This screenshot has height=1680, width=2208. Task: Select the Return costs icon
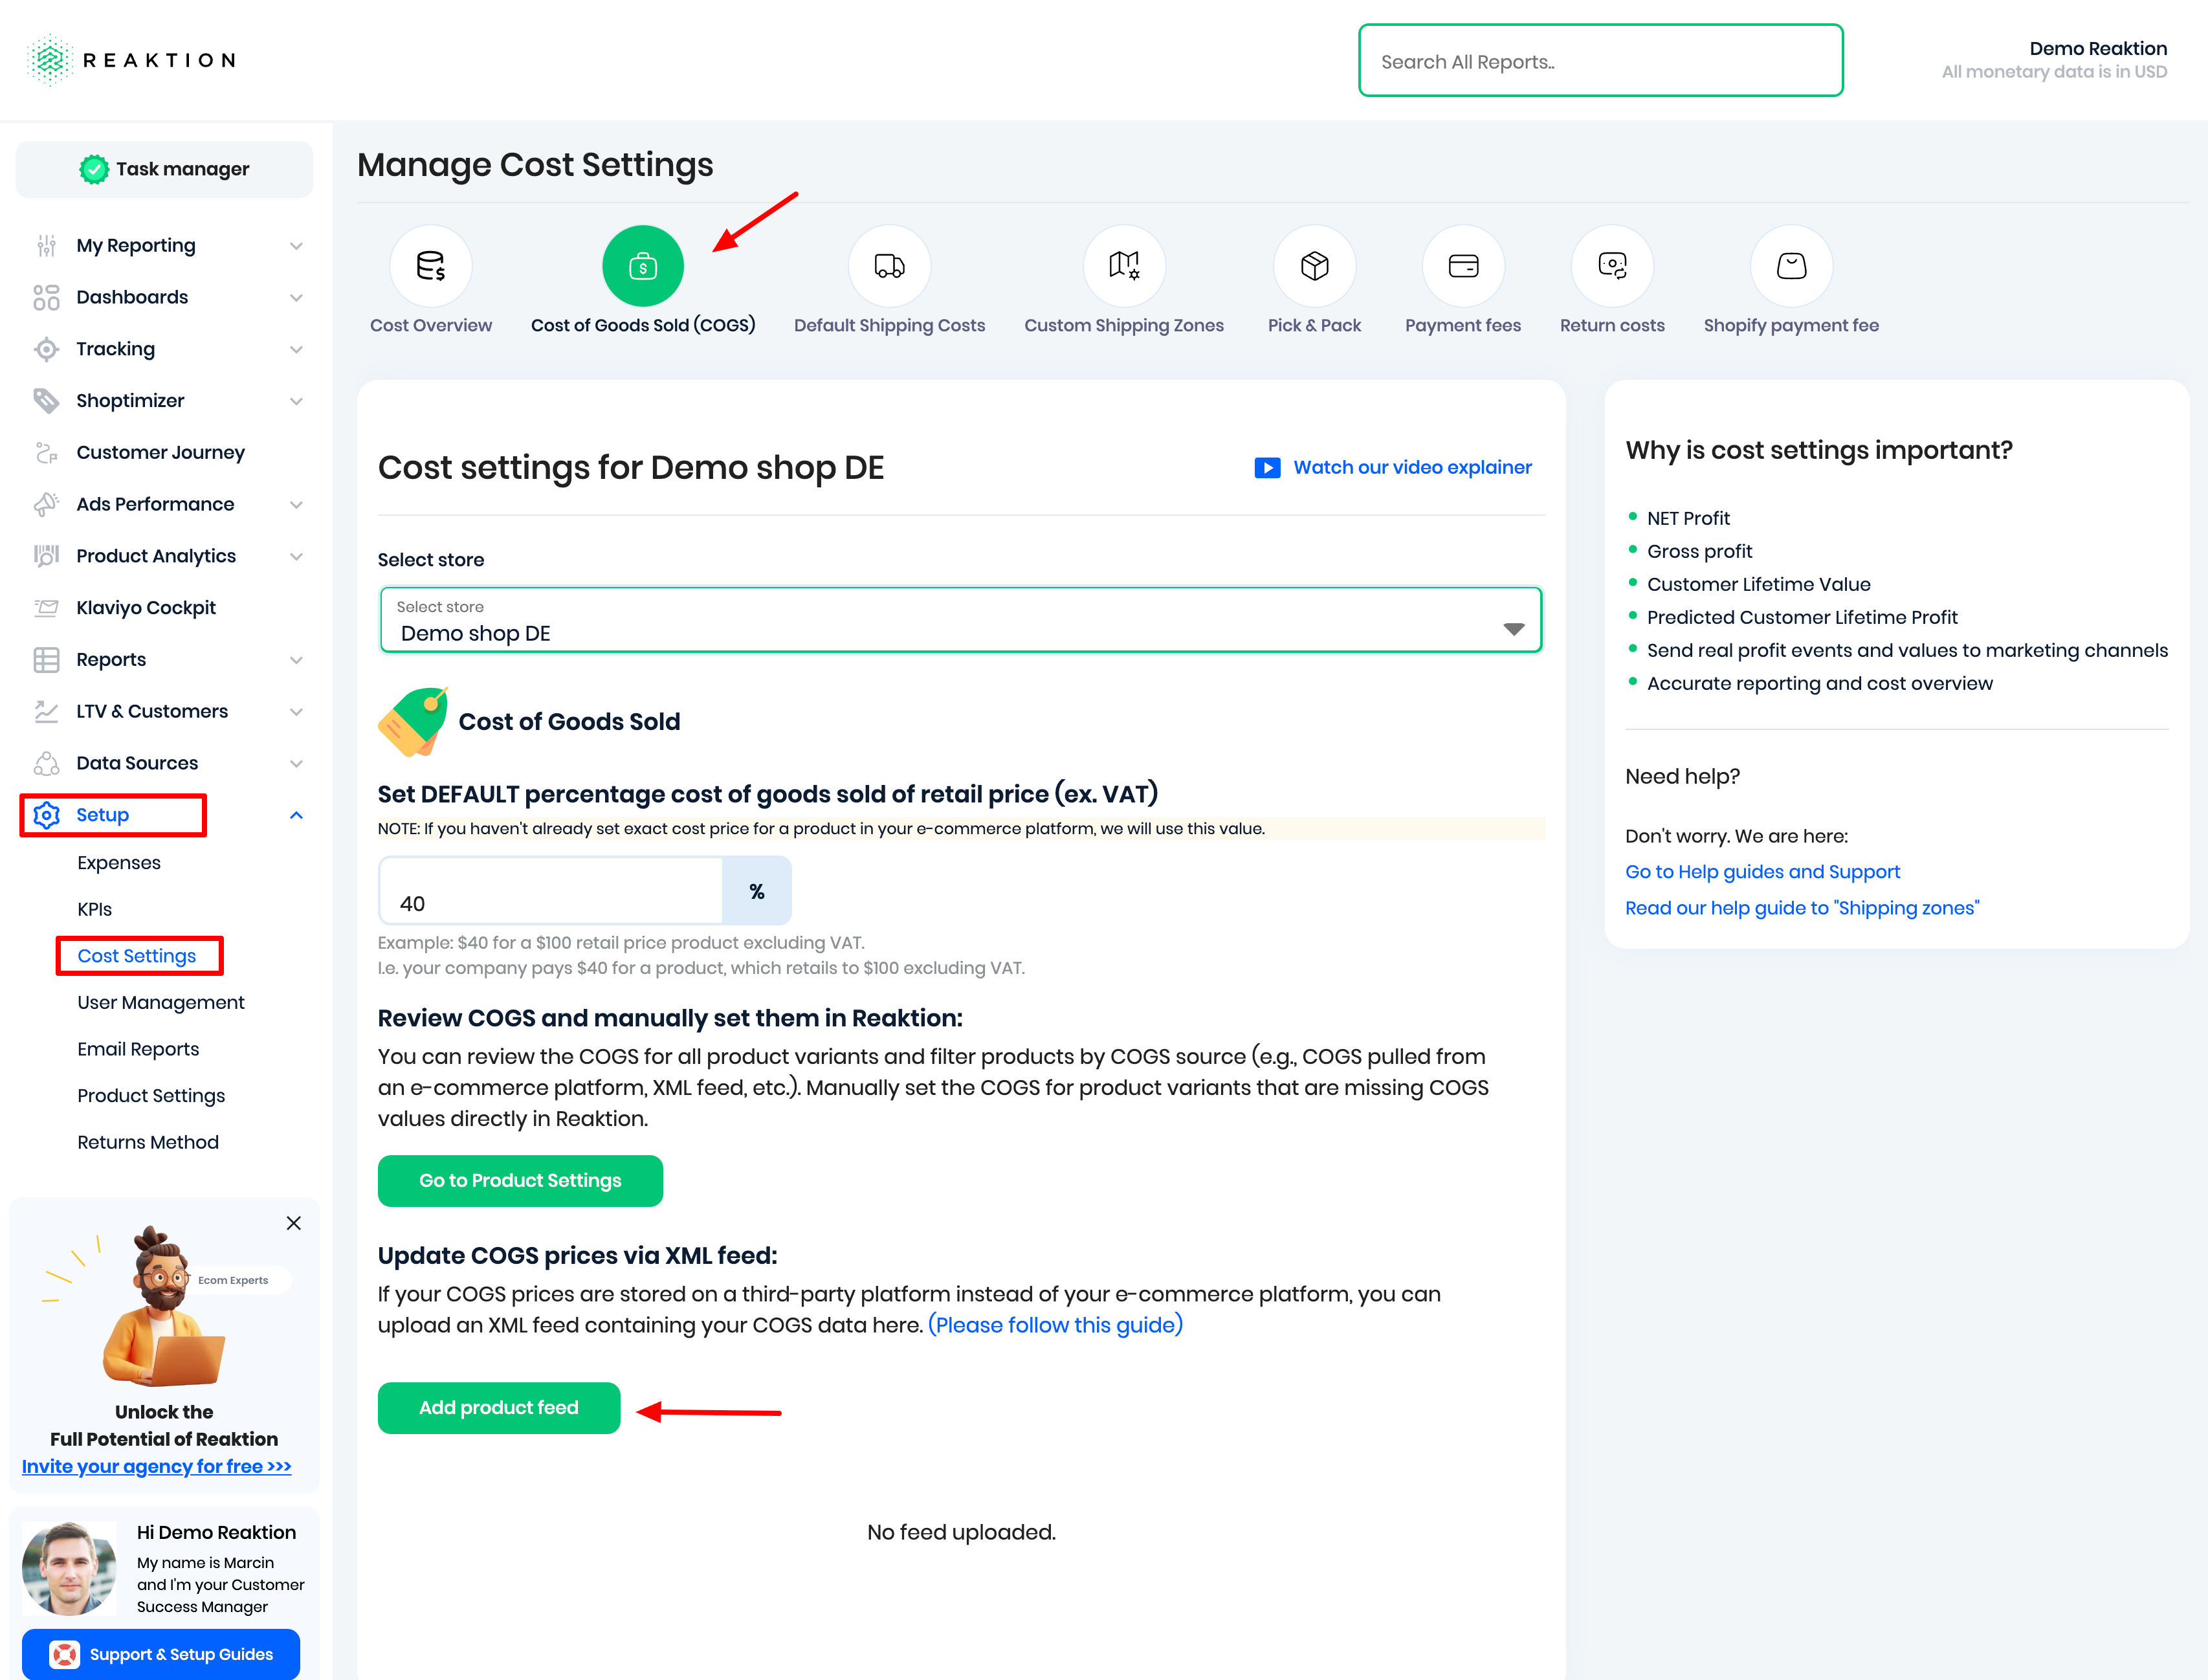(x=1612, y=266)
